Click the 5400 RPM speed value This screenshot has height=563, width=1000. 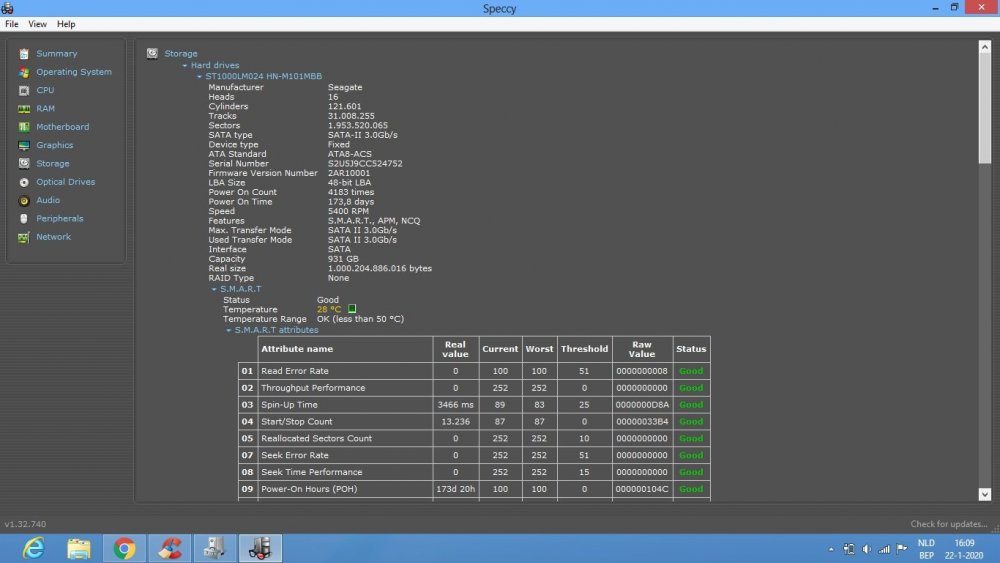coord(348,211)
